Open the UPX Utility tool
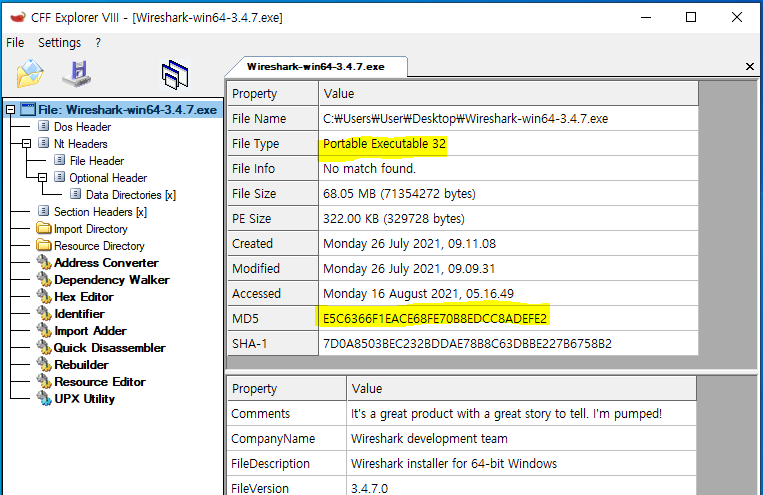Screen dimensions: 763x495 pos(84,399)
